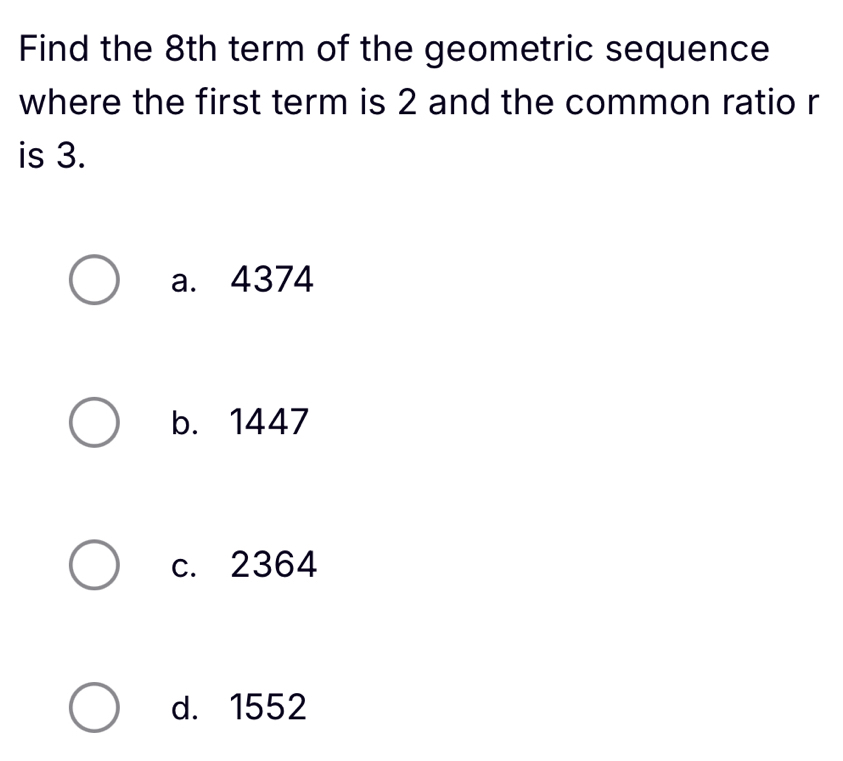Click the letter label "c."
843x761 pixels.
185,567
